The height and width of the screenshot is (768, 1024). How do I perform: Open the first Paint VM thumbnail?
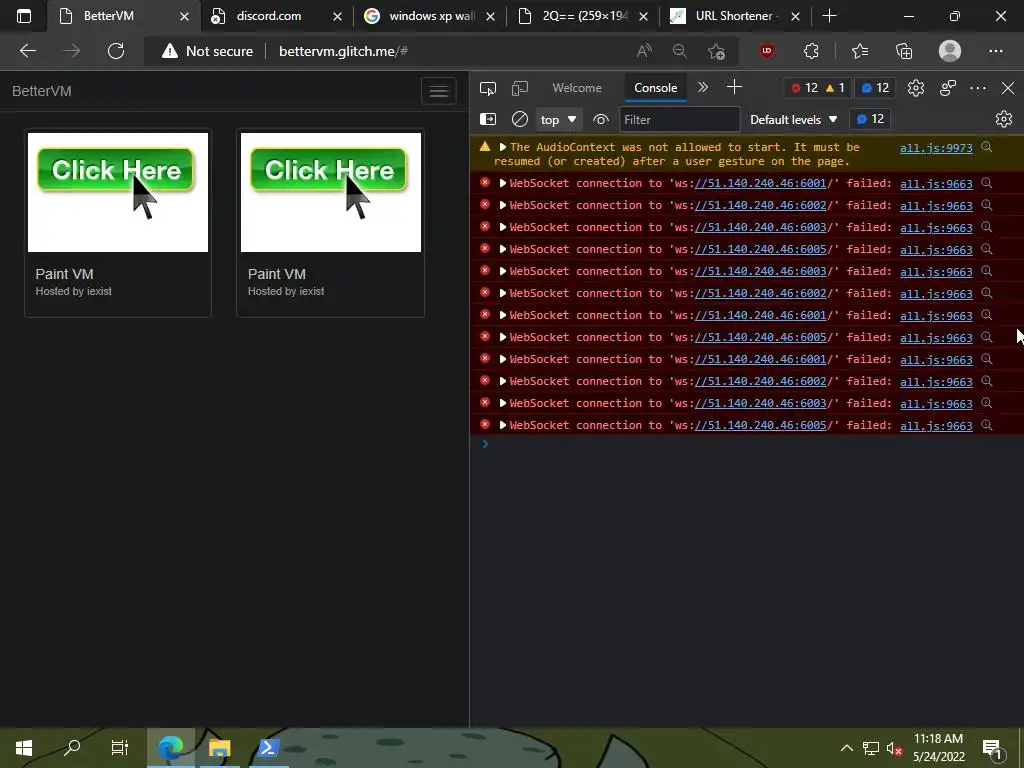pos(118,192)
